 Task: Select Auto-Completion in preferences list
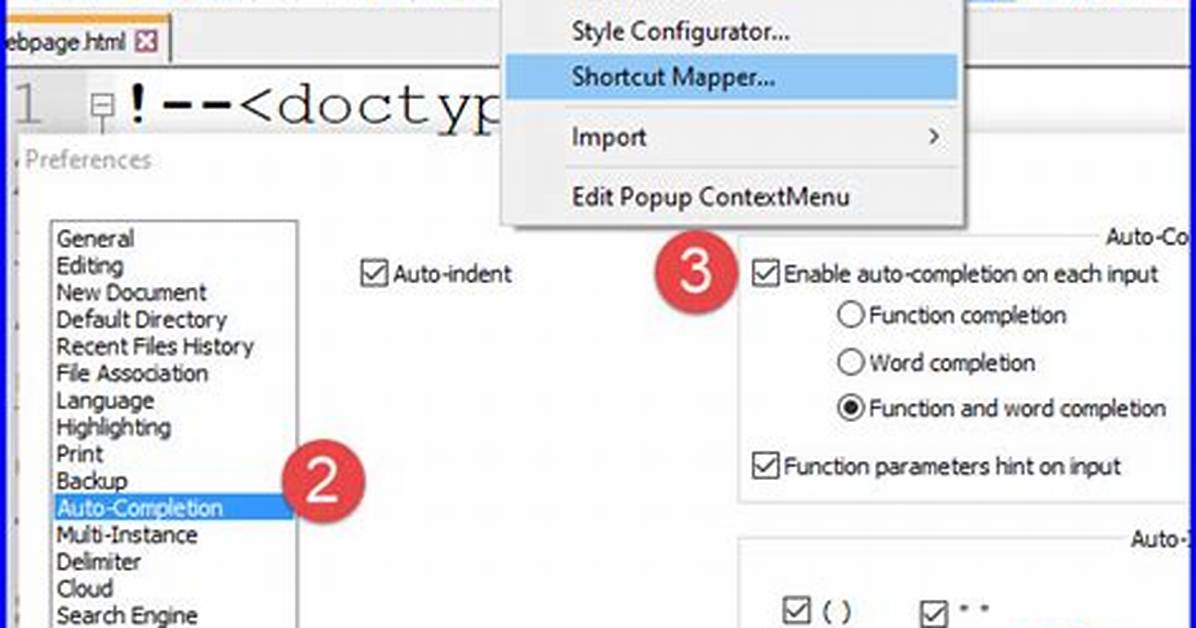(173, 507)
